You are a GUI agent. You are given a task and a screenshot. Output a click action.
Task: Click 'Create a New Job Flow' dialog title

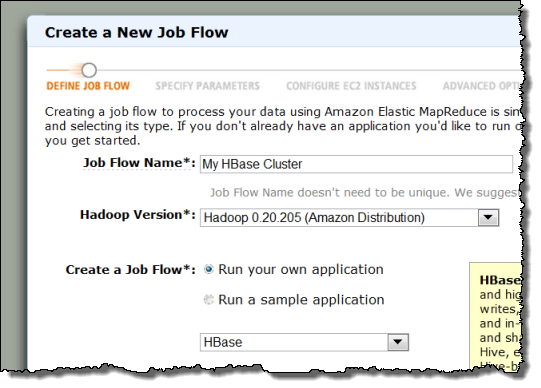[137, 33]
